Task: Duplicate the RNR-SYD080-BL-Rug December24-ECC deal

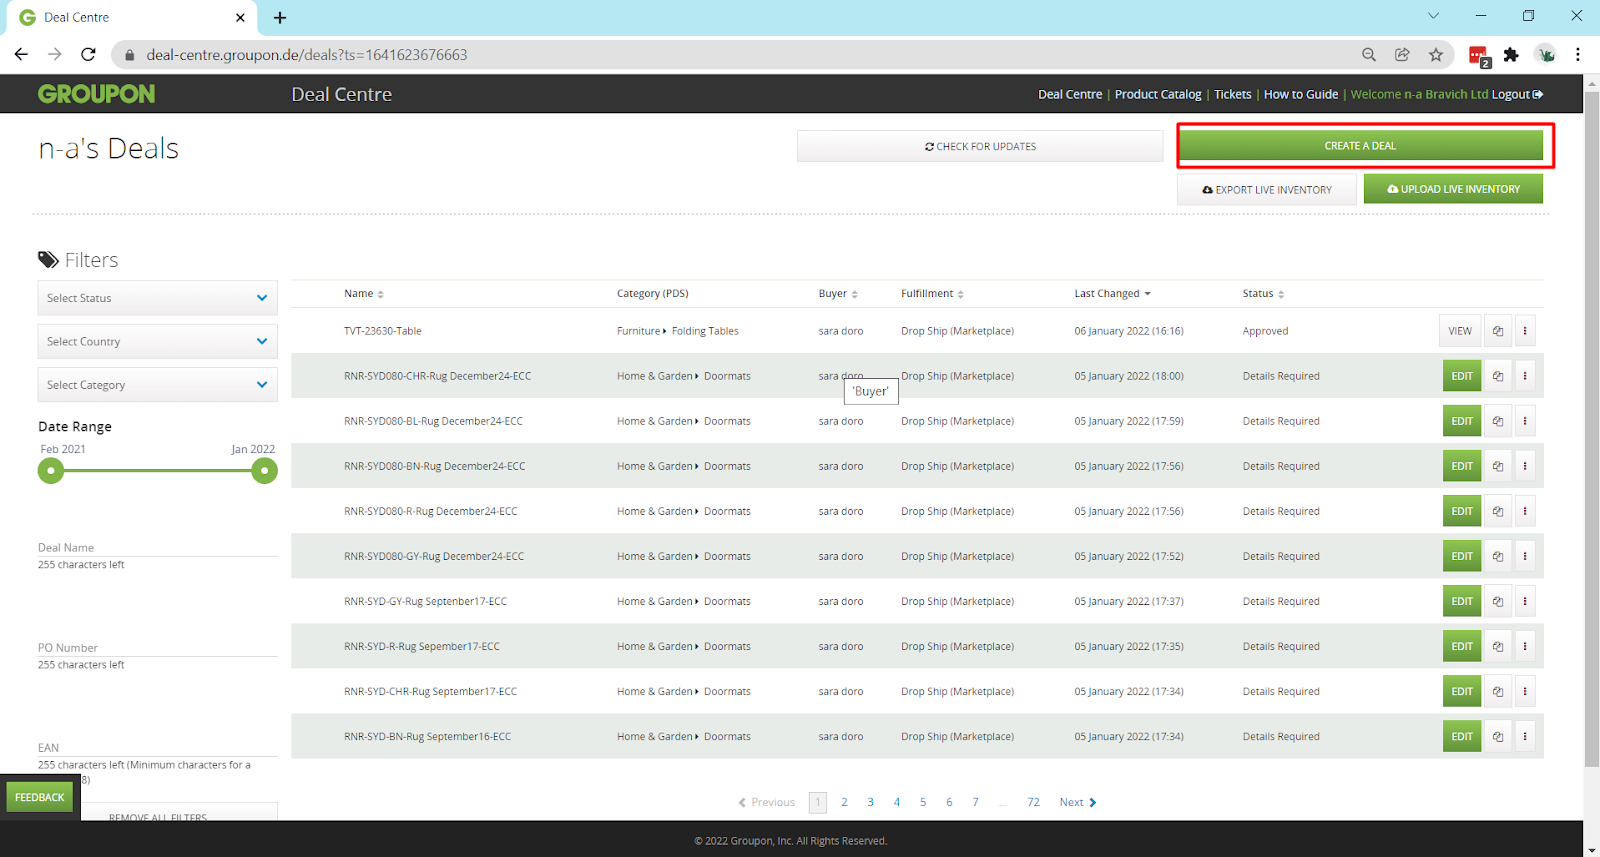Action: [1498, 421]
